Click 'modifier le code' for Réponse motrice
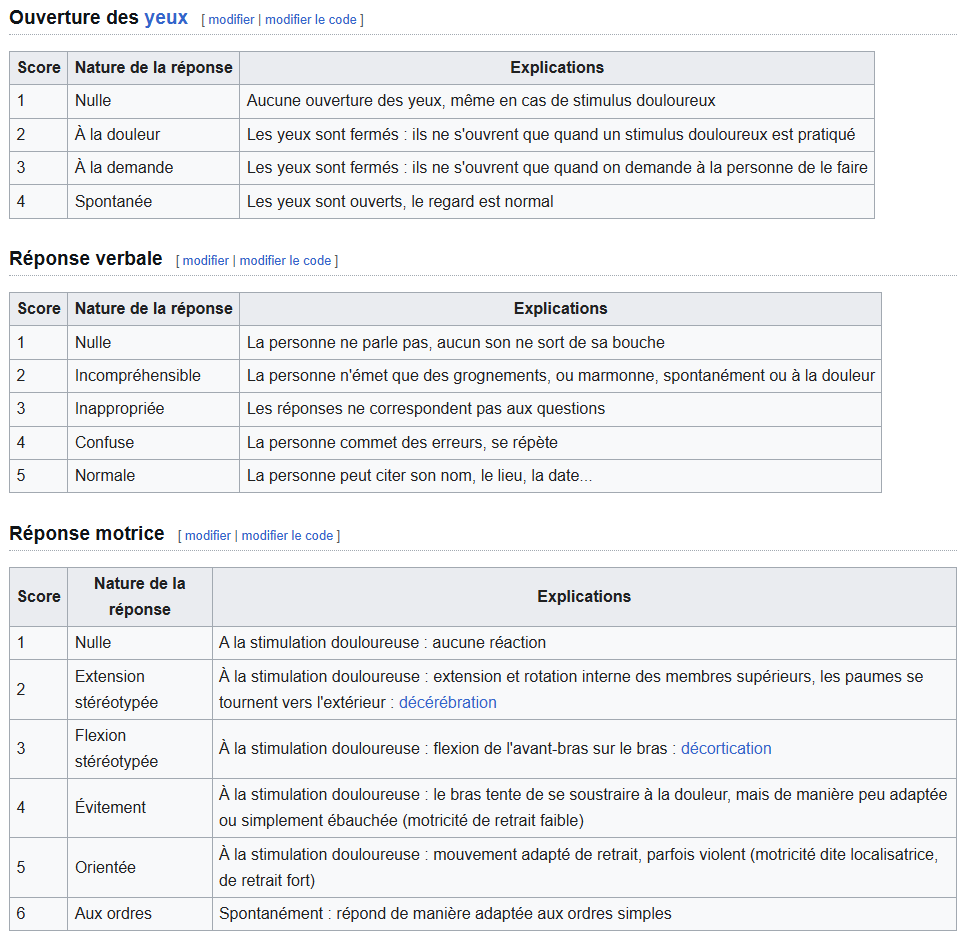Screen dimensions: 962x933 287,536
